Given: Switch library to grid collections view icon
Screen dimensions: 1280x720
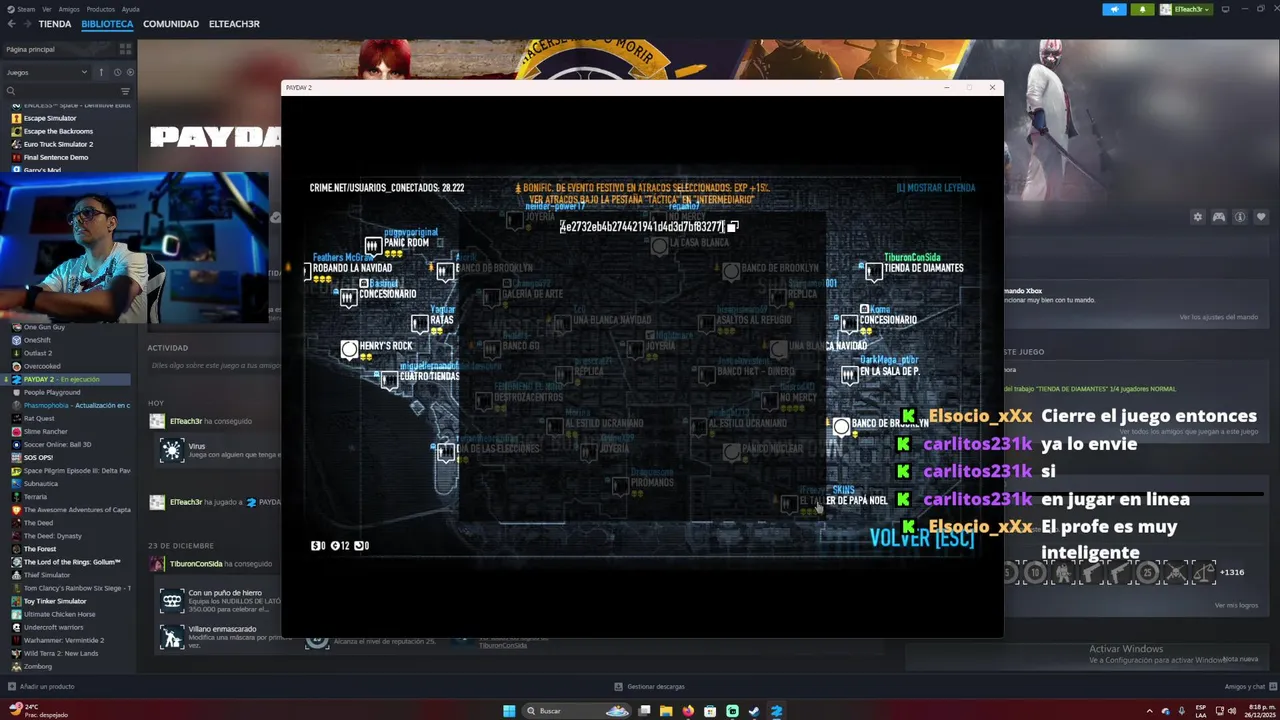Looking at the screenshot, I should pos(125,49).
